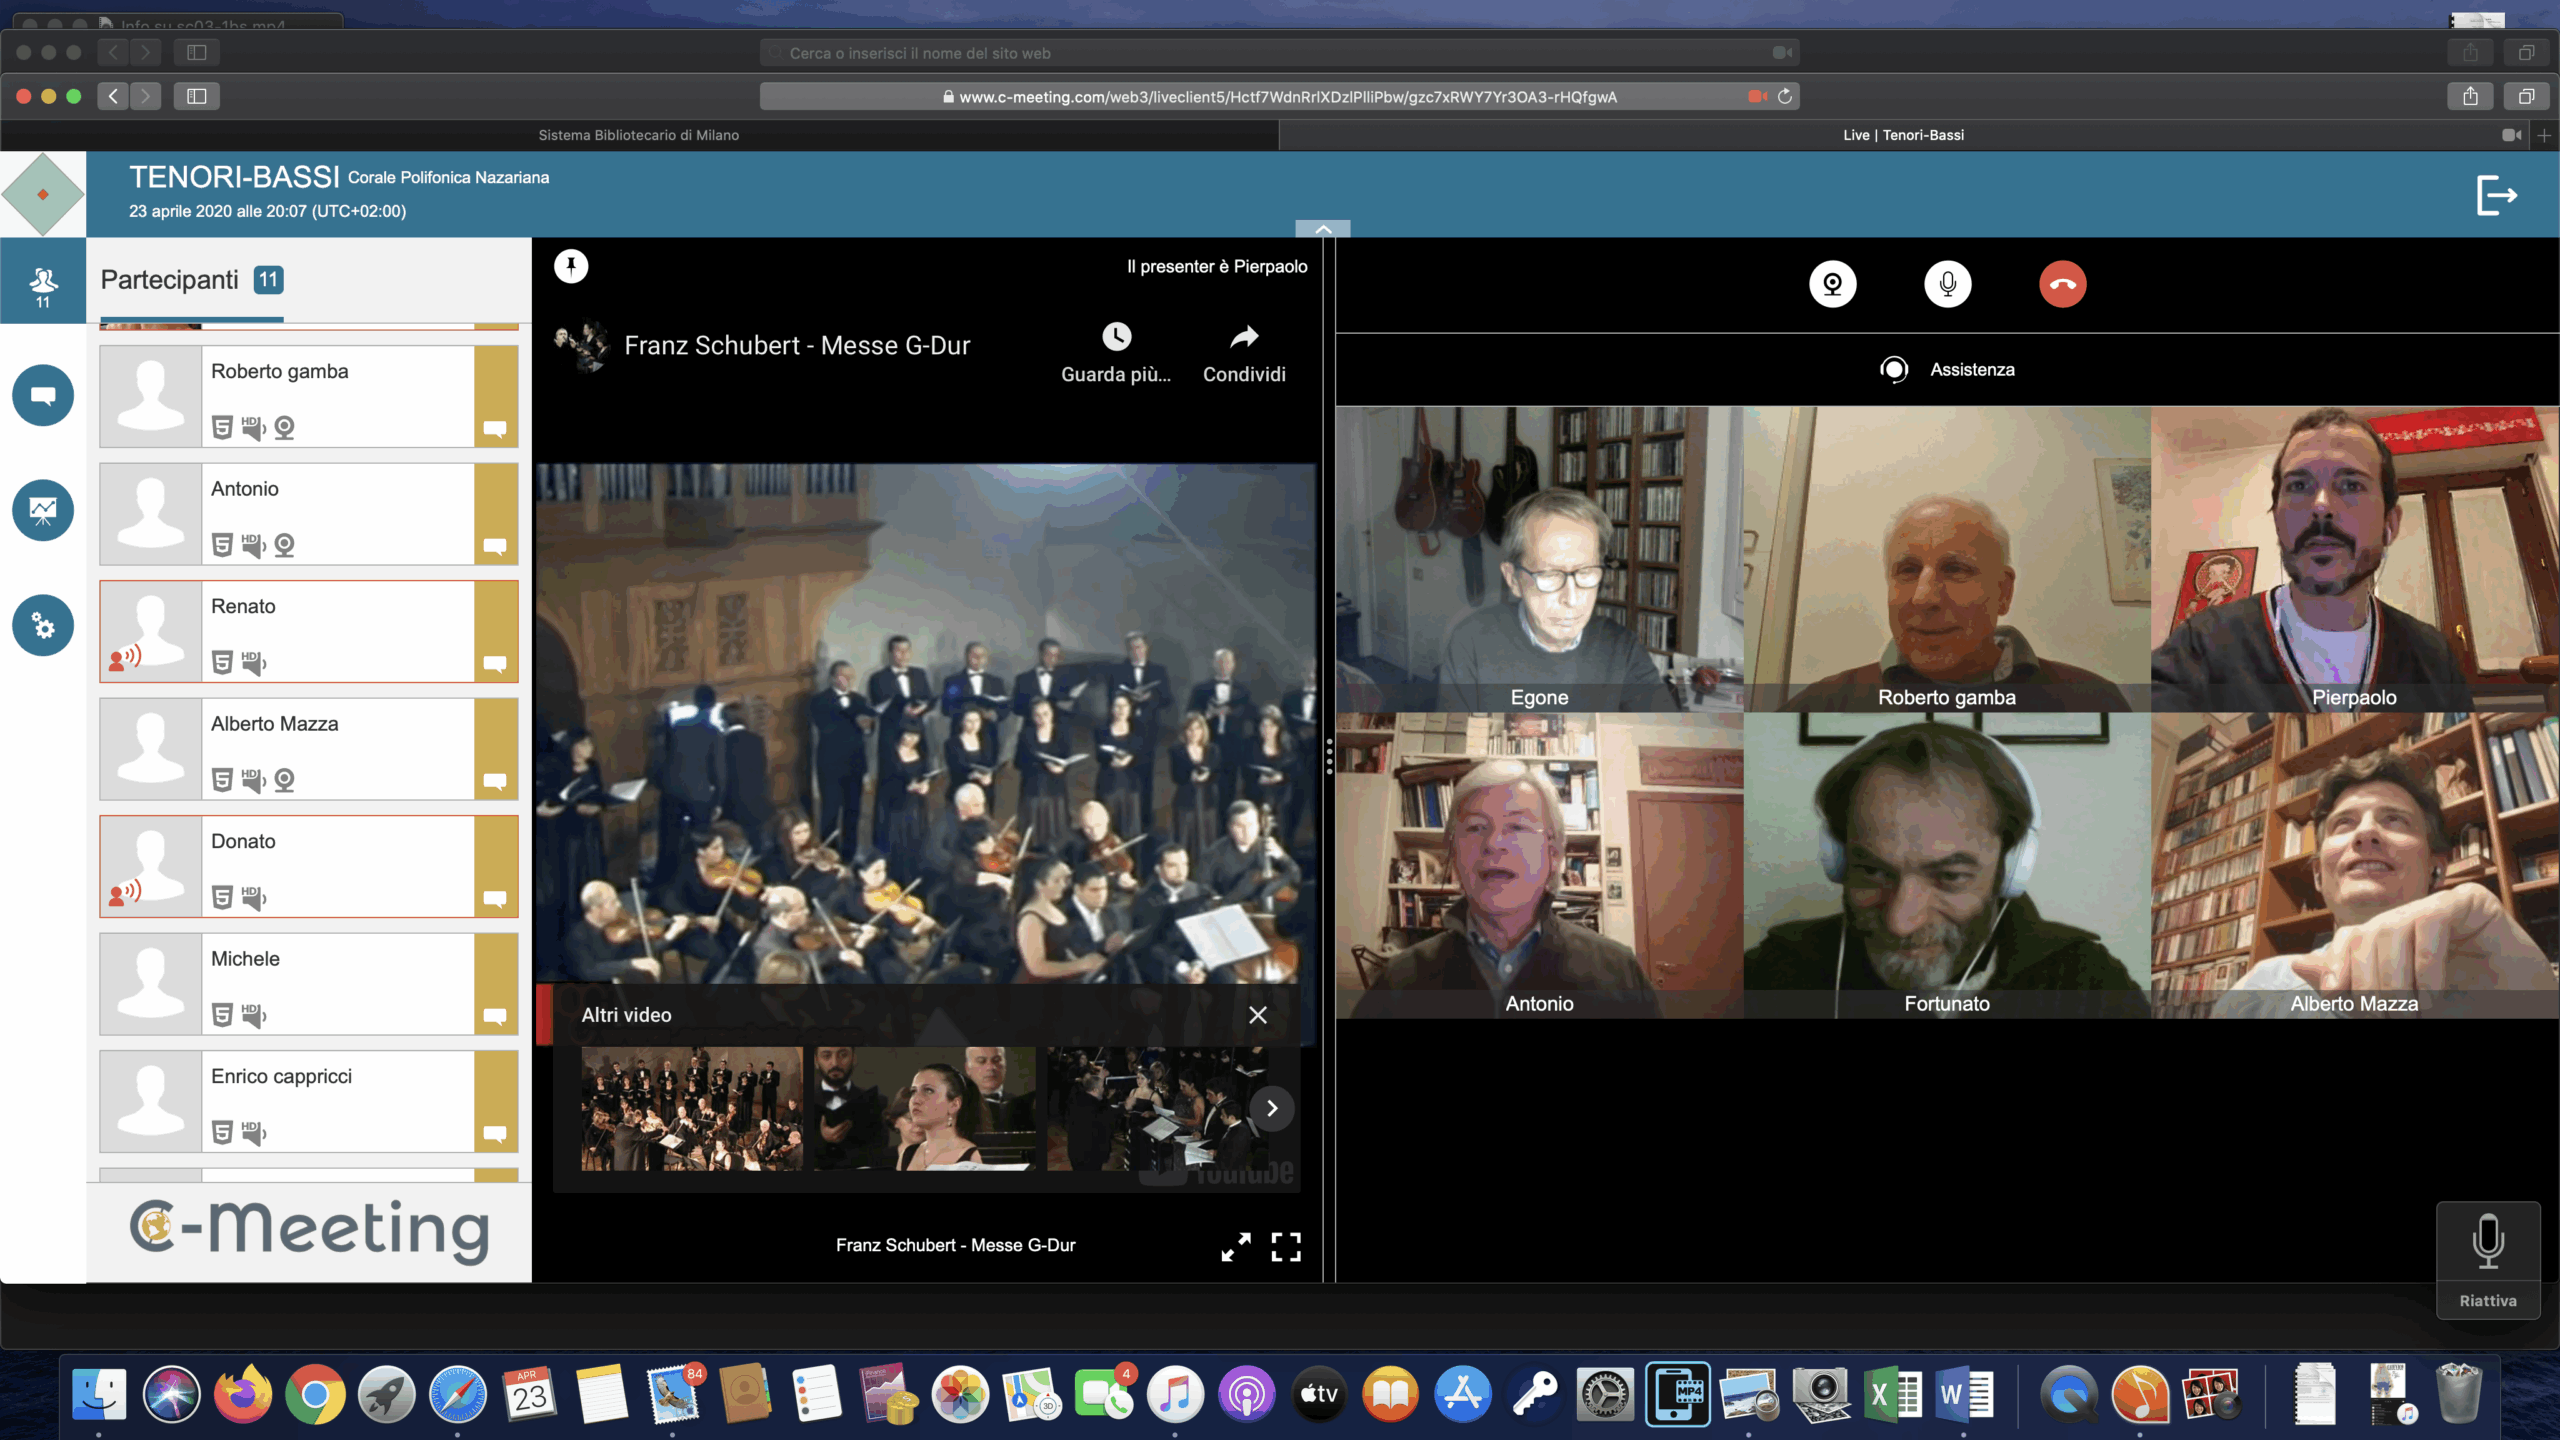This screenshot has height=1440, width=2560.
Task: Select the Live | Tenori-Bassi tab
Action: (1903, 135)
